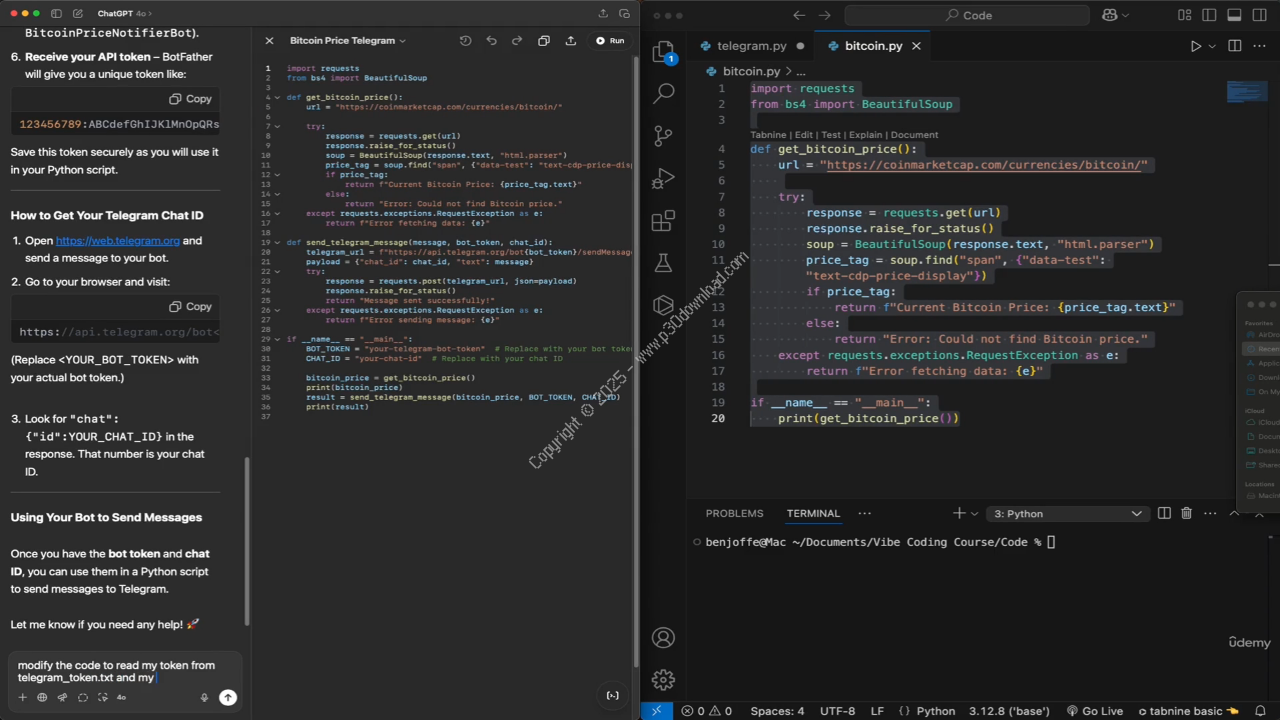Image resolution: width=1280 pixels, height=720 pixels.
Task: Start voice dictation with microphone icon
Action: pyautogui.click(x=205, y=698)
